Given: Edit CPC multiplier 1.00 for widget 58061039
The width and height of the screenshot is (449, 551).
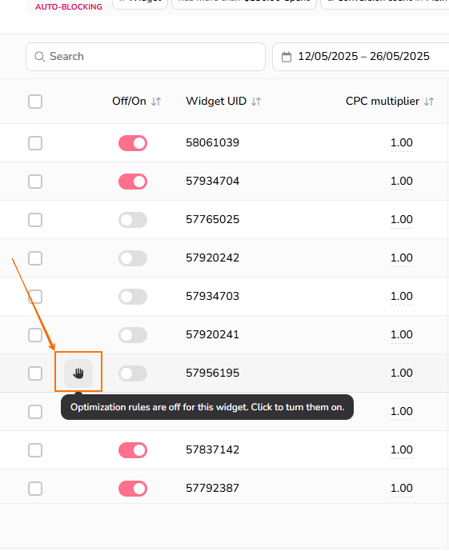Looking at the screenshot, I should tap(402, 143).
